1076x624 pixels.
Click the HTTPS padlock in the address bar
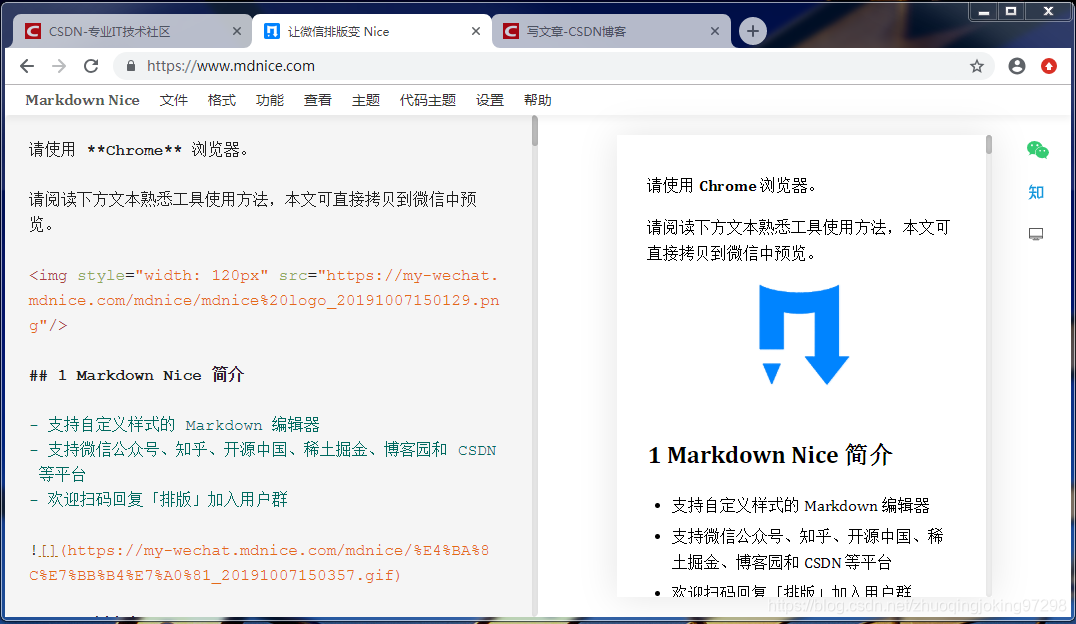pyautogui.click(x=129, y=65)
